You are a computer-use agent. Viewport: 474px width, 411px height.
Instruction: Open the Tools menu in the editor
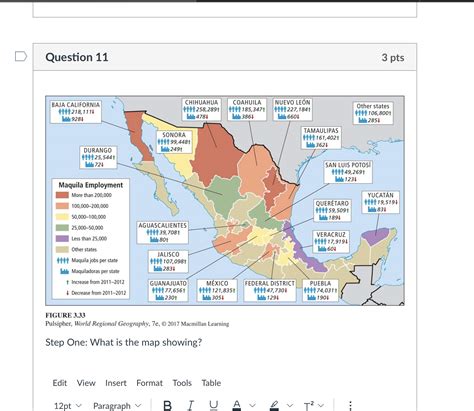pyautogui.click(x=182, y=383)
